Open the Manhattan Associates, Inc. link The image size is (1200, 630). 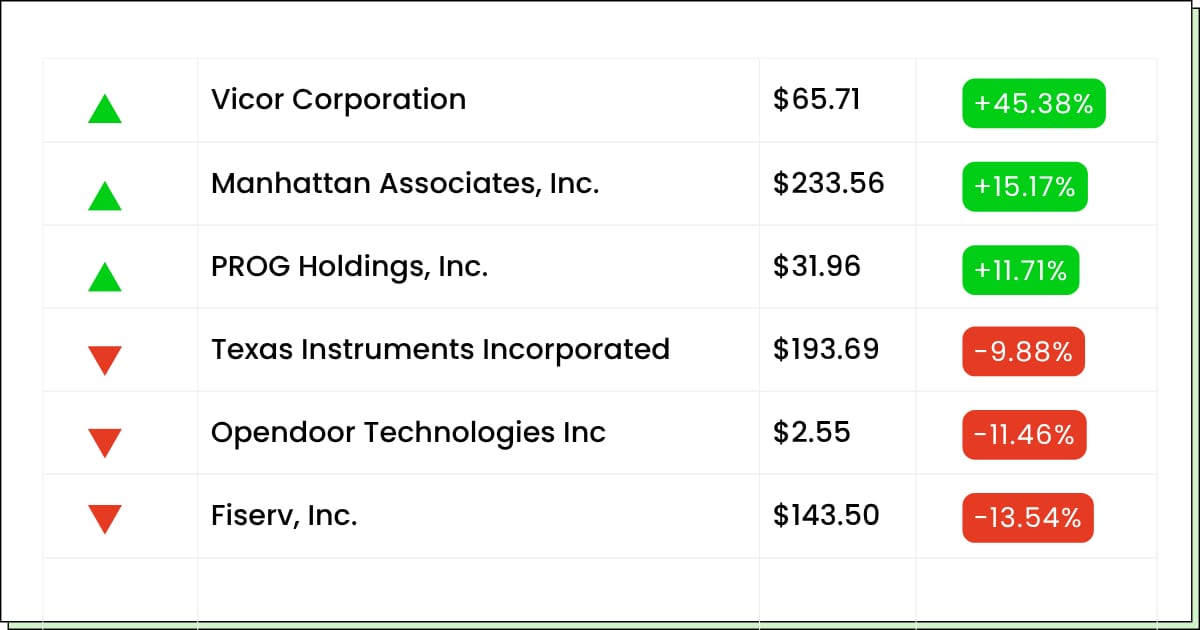tap(405, 184)
